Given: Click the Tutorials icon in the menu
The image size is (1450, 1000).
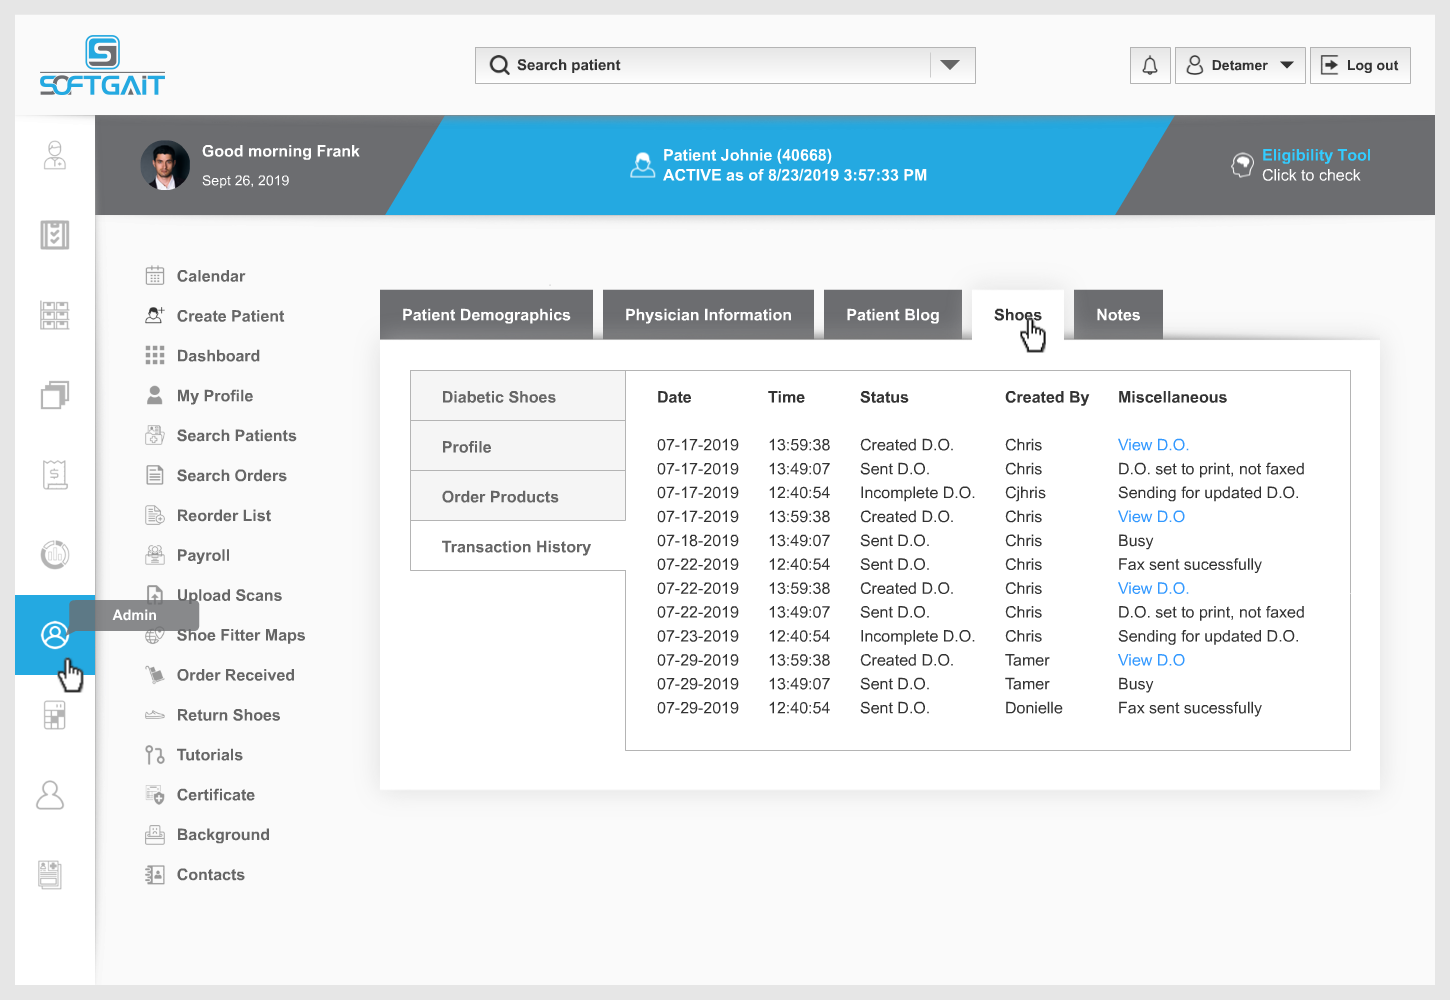Looking at the screenshot, I should point(155,755).
